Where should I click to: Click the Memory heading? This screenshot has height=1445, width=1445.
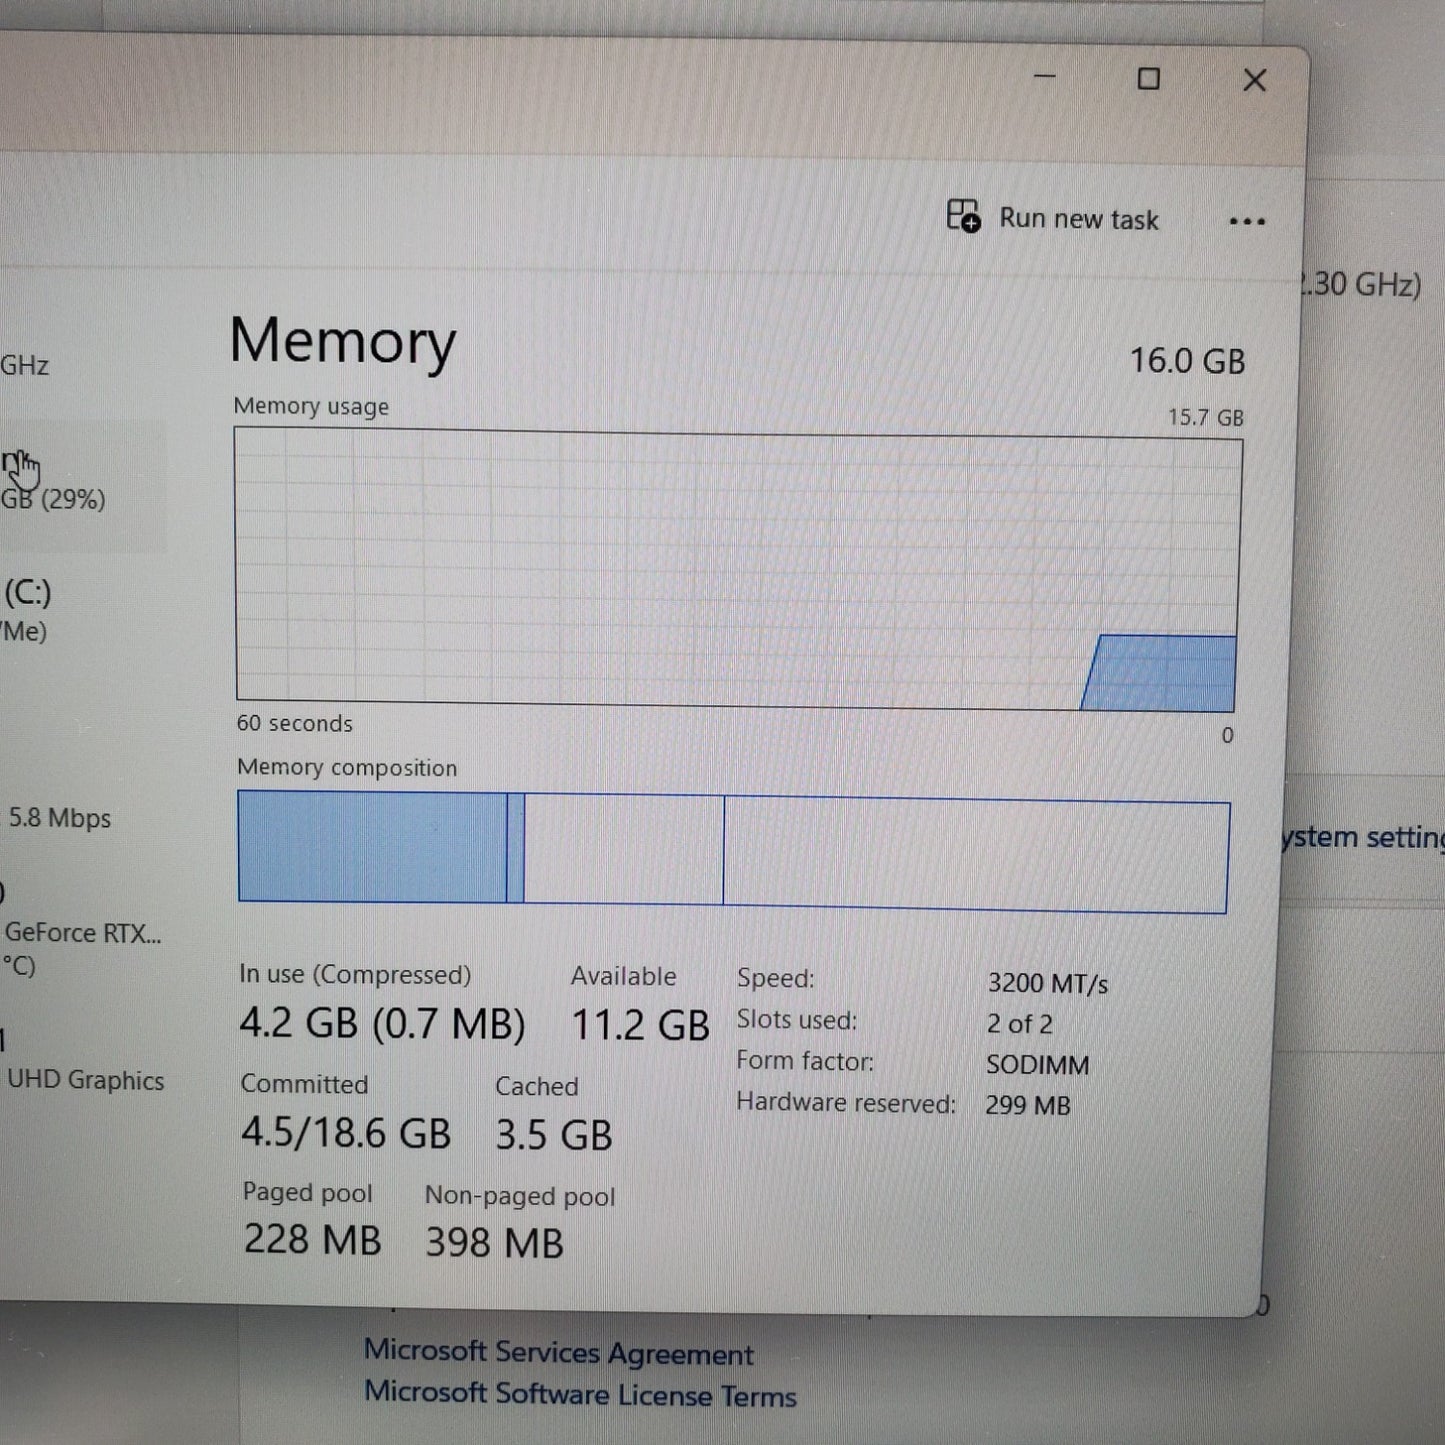coord(342,341)
